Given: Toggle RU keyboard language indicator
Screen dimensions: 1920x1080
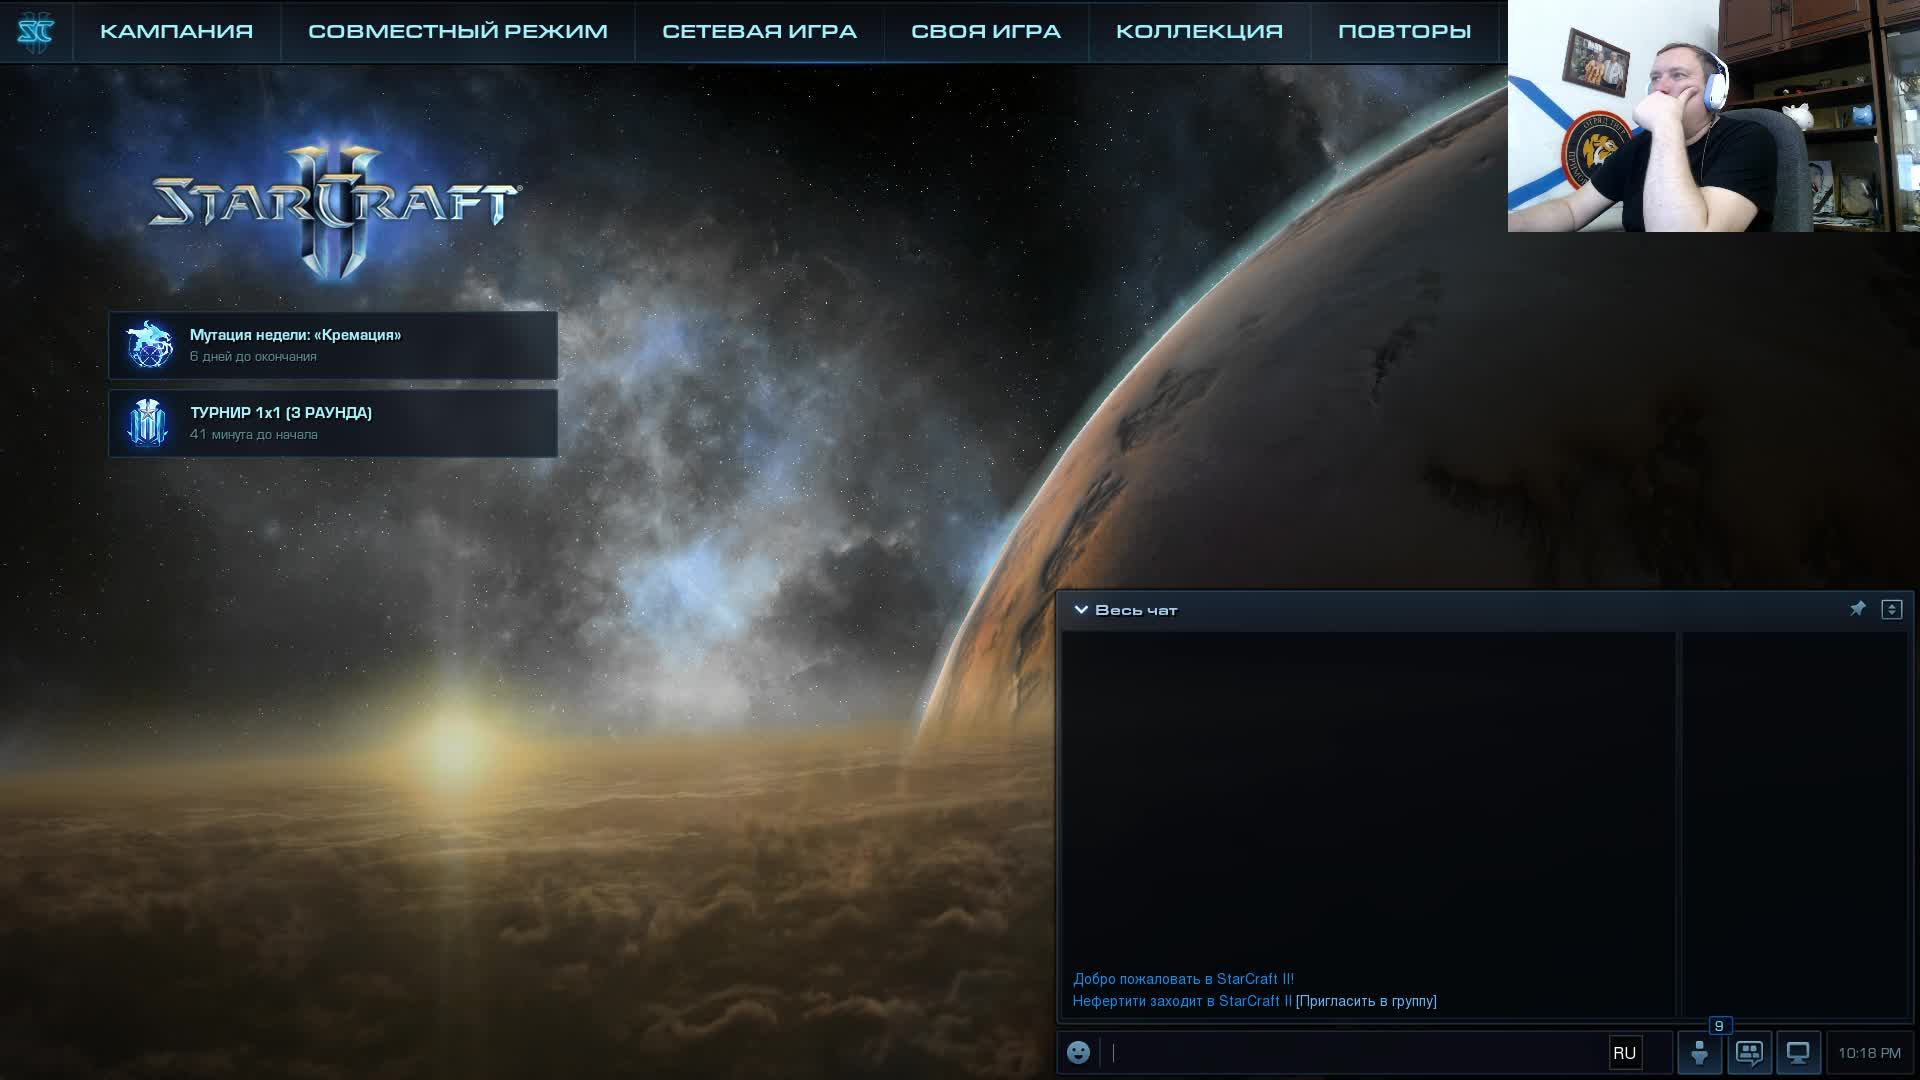Looking at the screenshot, I should [x=1624, y=1053].
